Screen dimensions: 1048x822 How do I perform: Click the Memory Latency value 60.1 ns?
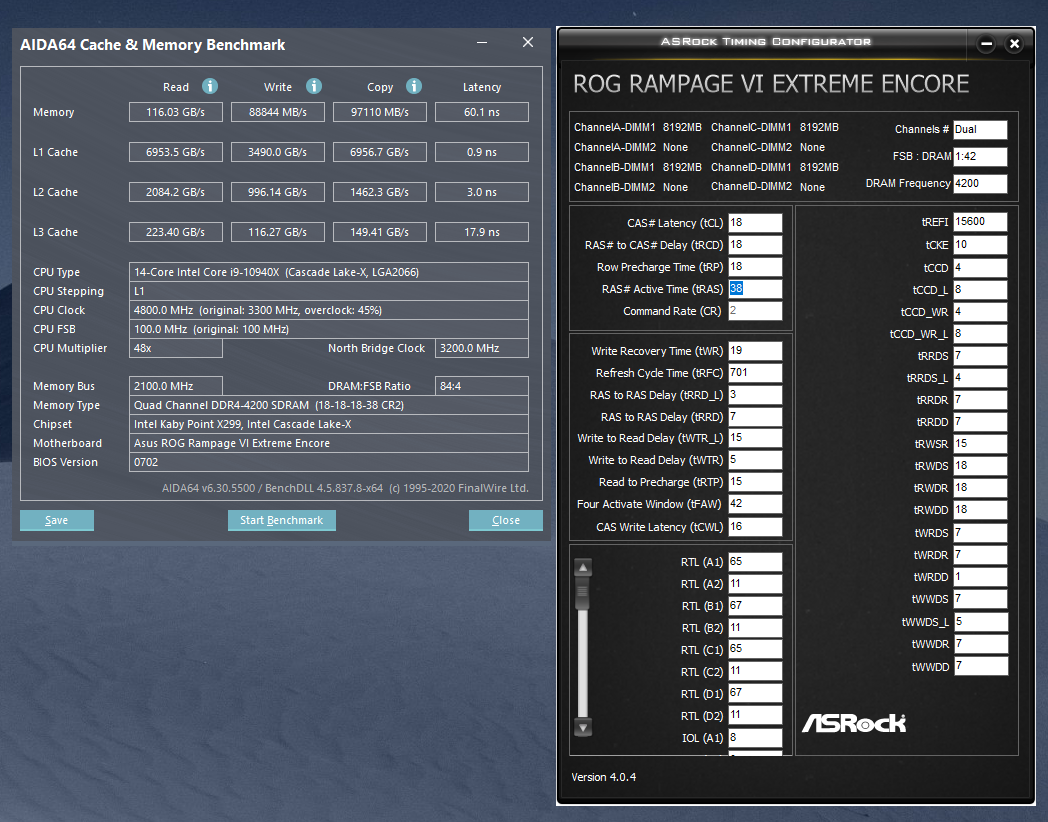coord(482,112)
